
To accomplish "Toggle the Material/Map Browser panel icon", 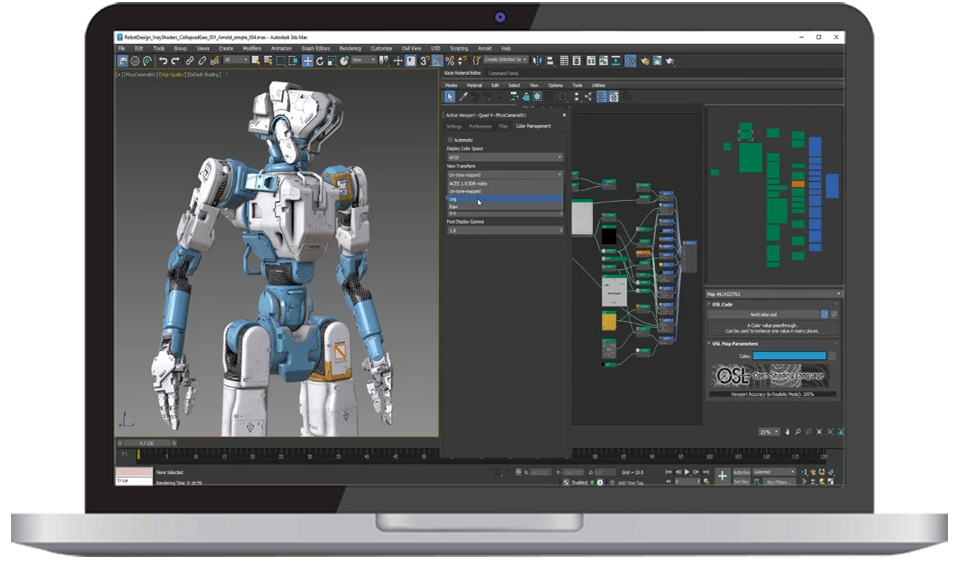I will pyautogui.click(x=602, y=97).
